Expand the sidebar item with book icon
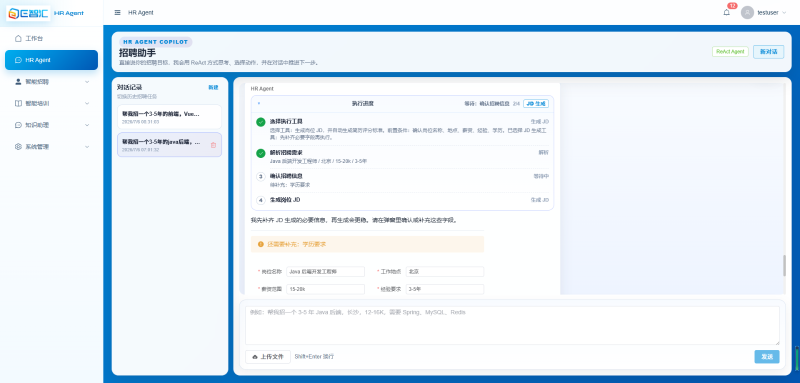This screenshot has height=383, width=800. pos(52,103)
